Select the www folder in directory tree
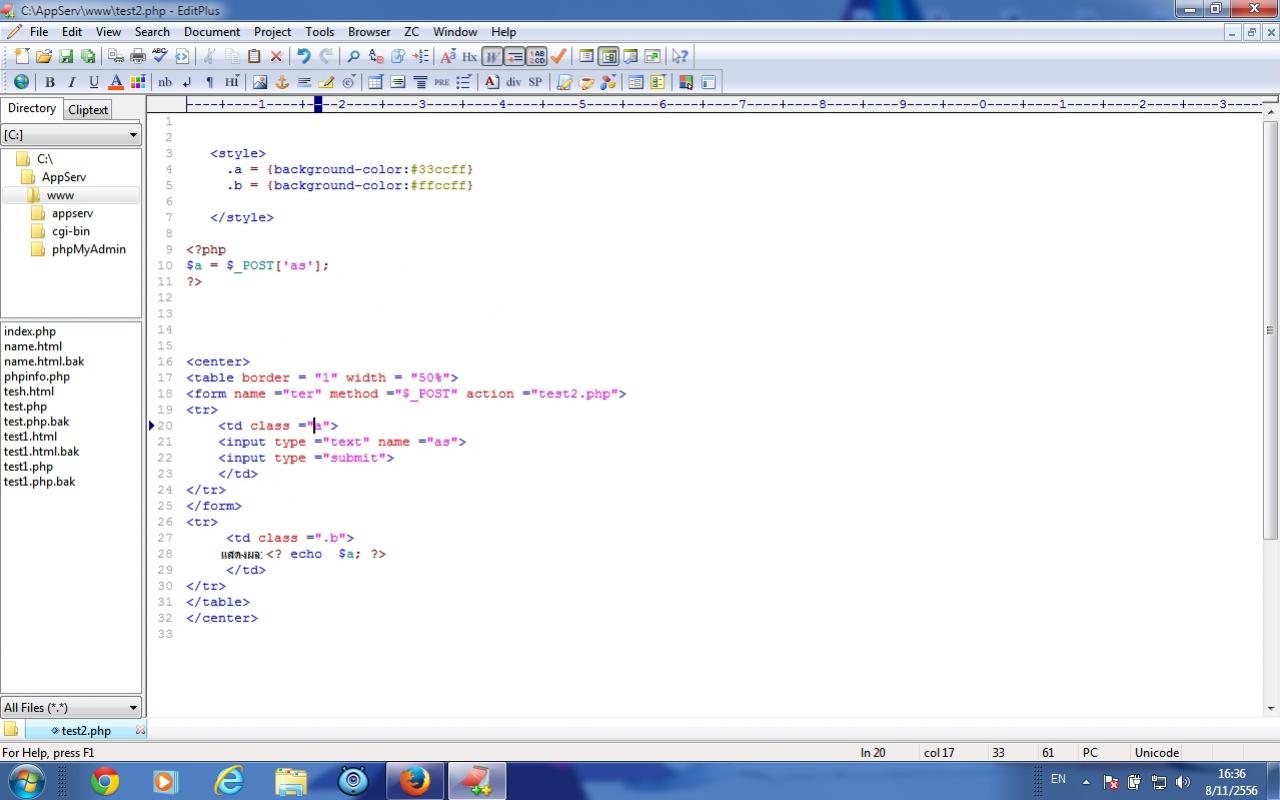 point(59,195)
